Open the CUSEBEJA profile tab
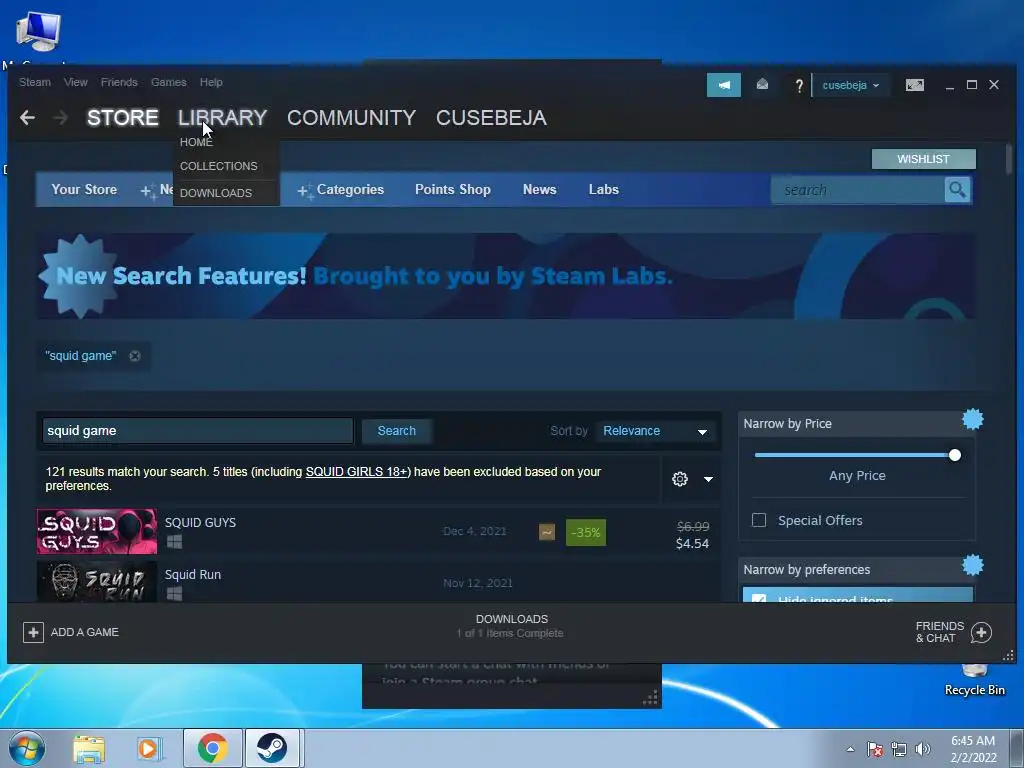Screen dimensions: 1024x768 pyautogui.click(x=491, y=118)
